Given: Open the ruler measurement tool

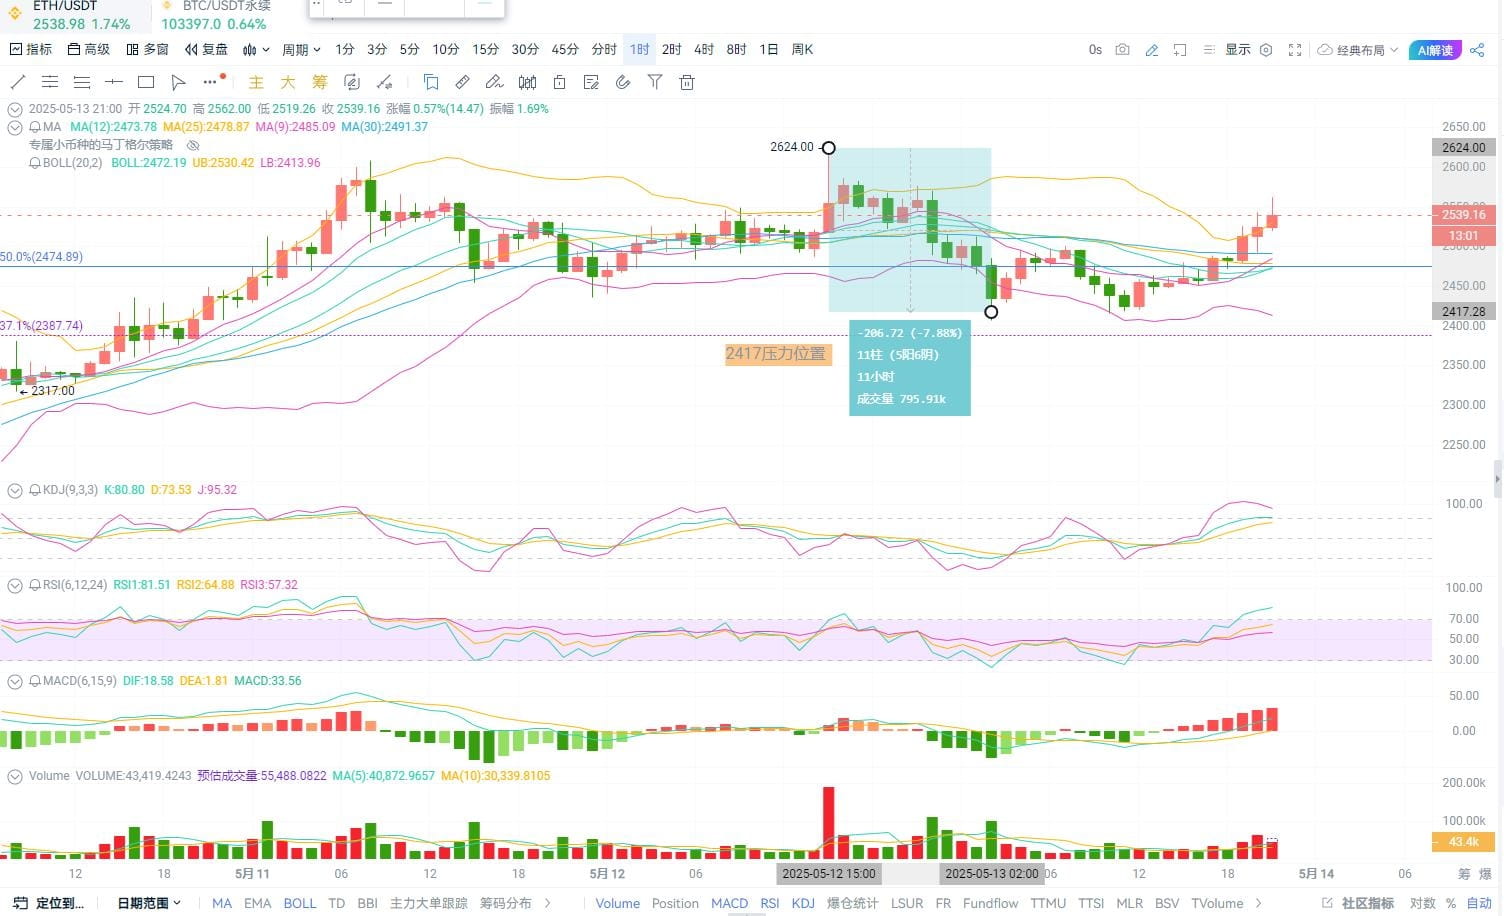Looking at the screenshot, I should 462,82.
